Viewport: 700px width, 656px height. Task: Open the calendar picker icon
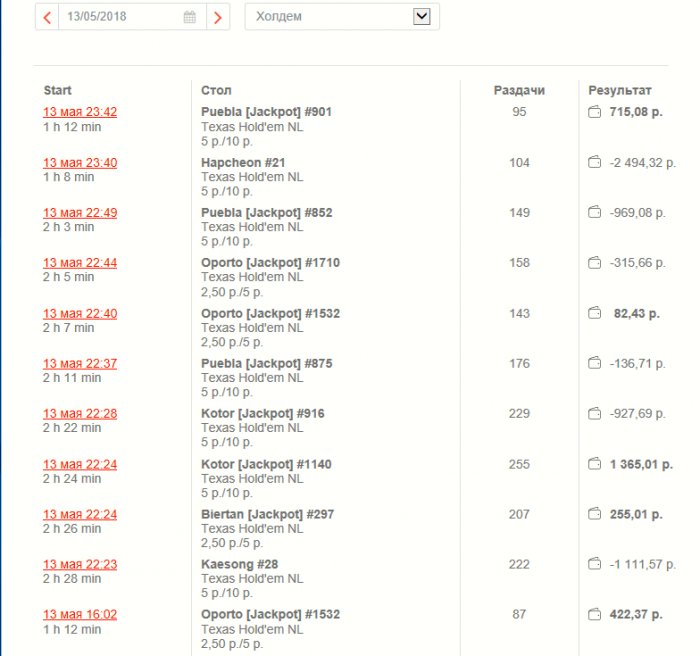click(190, 17)
